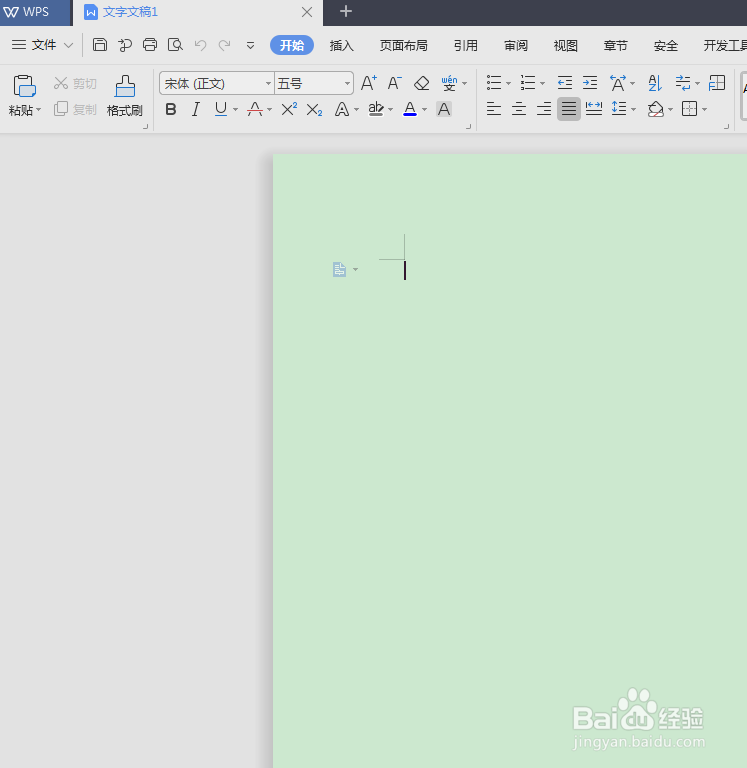The image size is (747, 768).
Task: Click the Export to PDF icon
Action: tap(125, 45)
